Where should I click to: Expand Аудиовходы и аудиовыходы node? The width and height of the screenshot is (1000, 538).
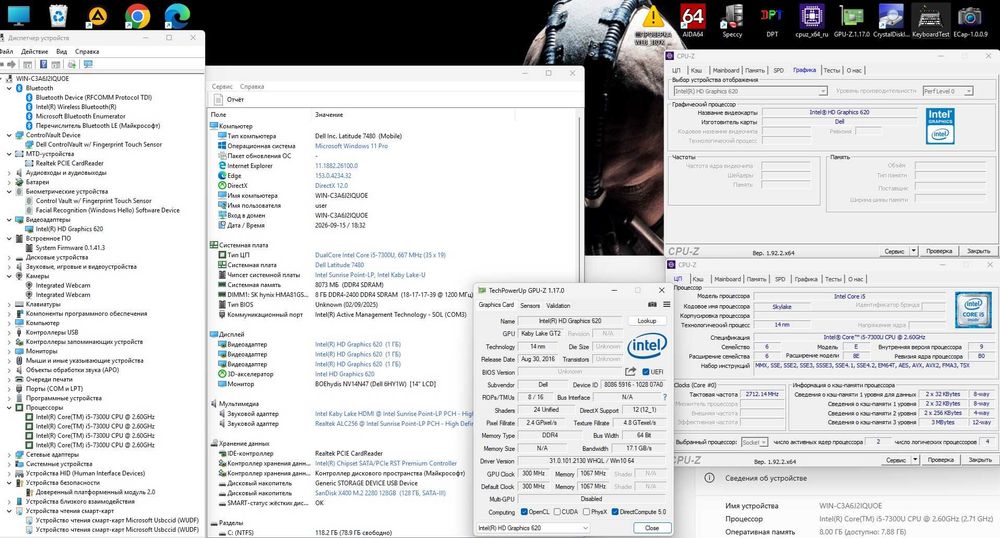(x=9, y=173)
